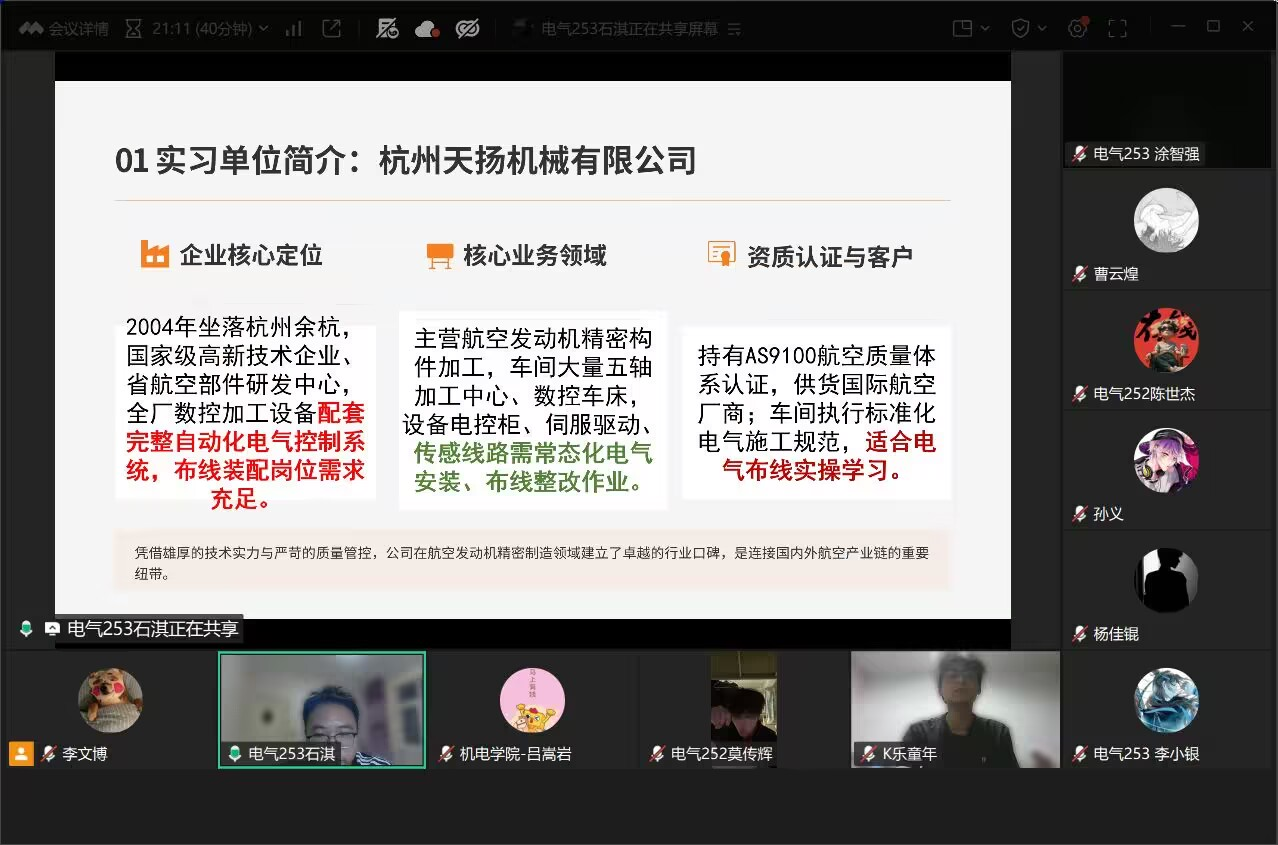Click muted mic icon beside 杨佳锟
The image size is (1278, 845).
[1079, 634]
